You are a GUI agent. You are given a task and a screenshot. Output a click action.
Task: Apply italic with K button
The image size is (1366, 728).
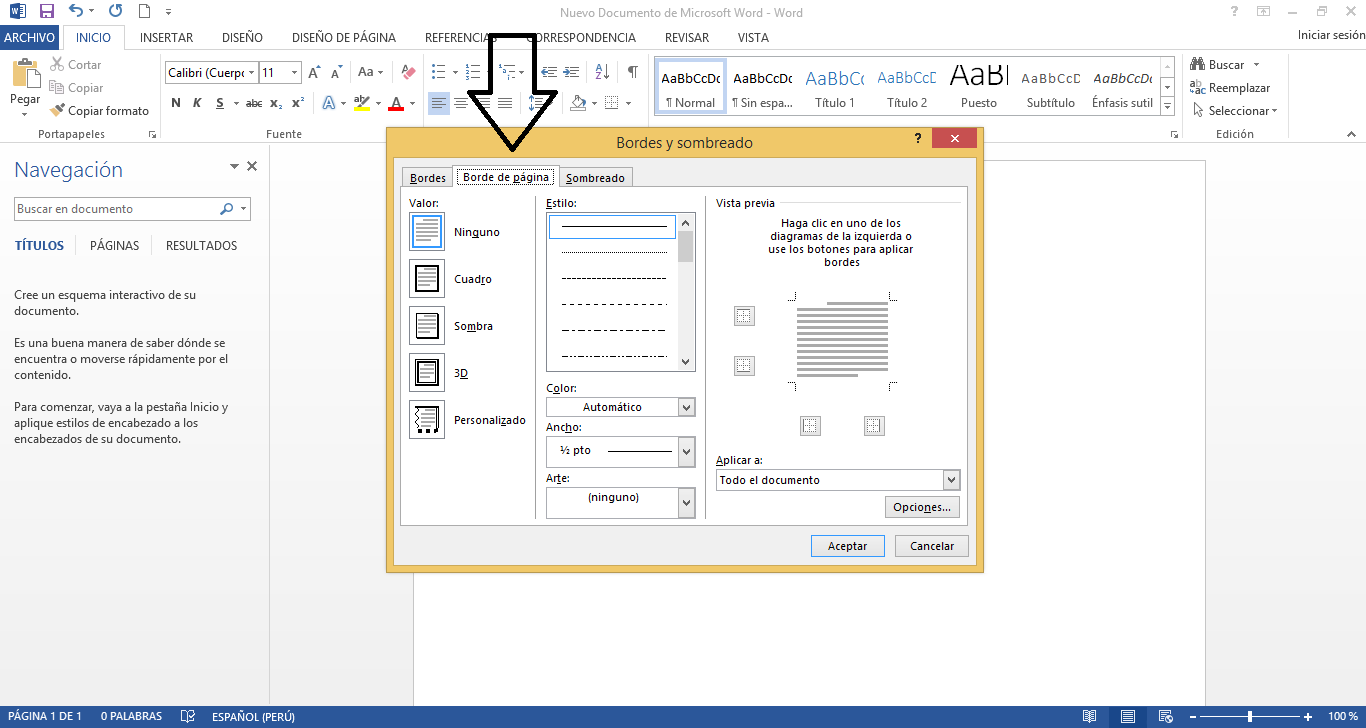point(196,103)
